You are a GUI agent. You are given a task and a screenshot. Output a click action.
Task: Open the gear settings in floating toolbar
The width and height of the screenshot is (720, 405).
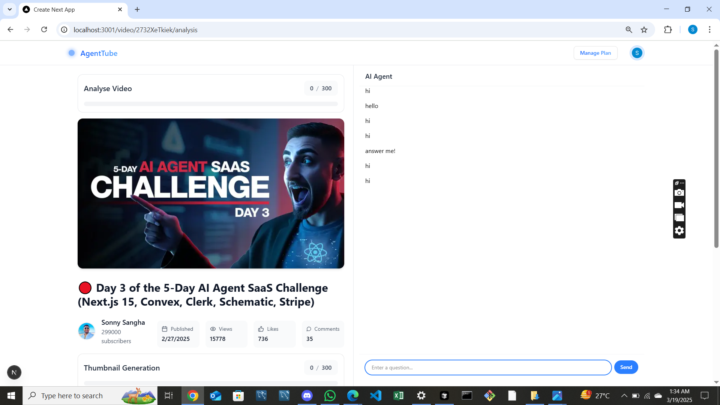point(679,231)
